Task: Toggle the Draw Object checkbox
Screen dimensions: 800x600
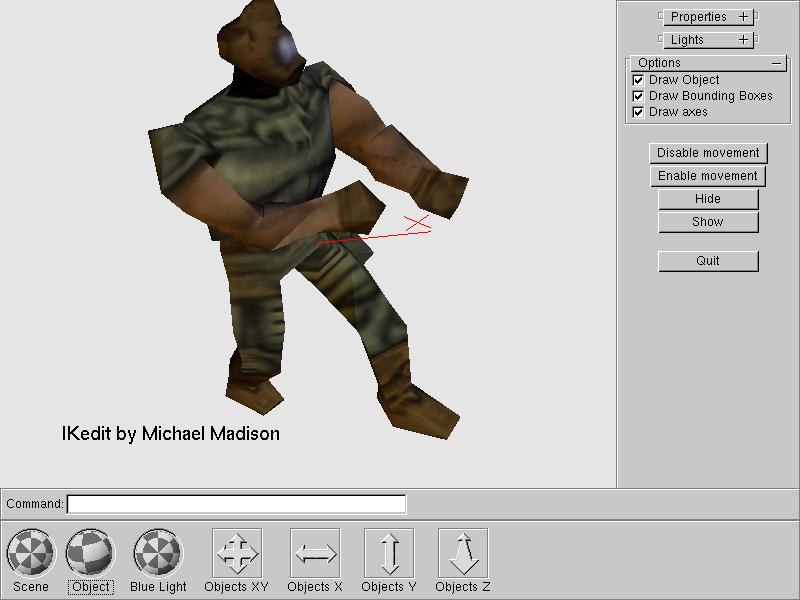Action: (638, 80)
